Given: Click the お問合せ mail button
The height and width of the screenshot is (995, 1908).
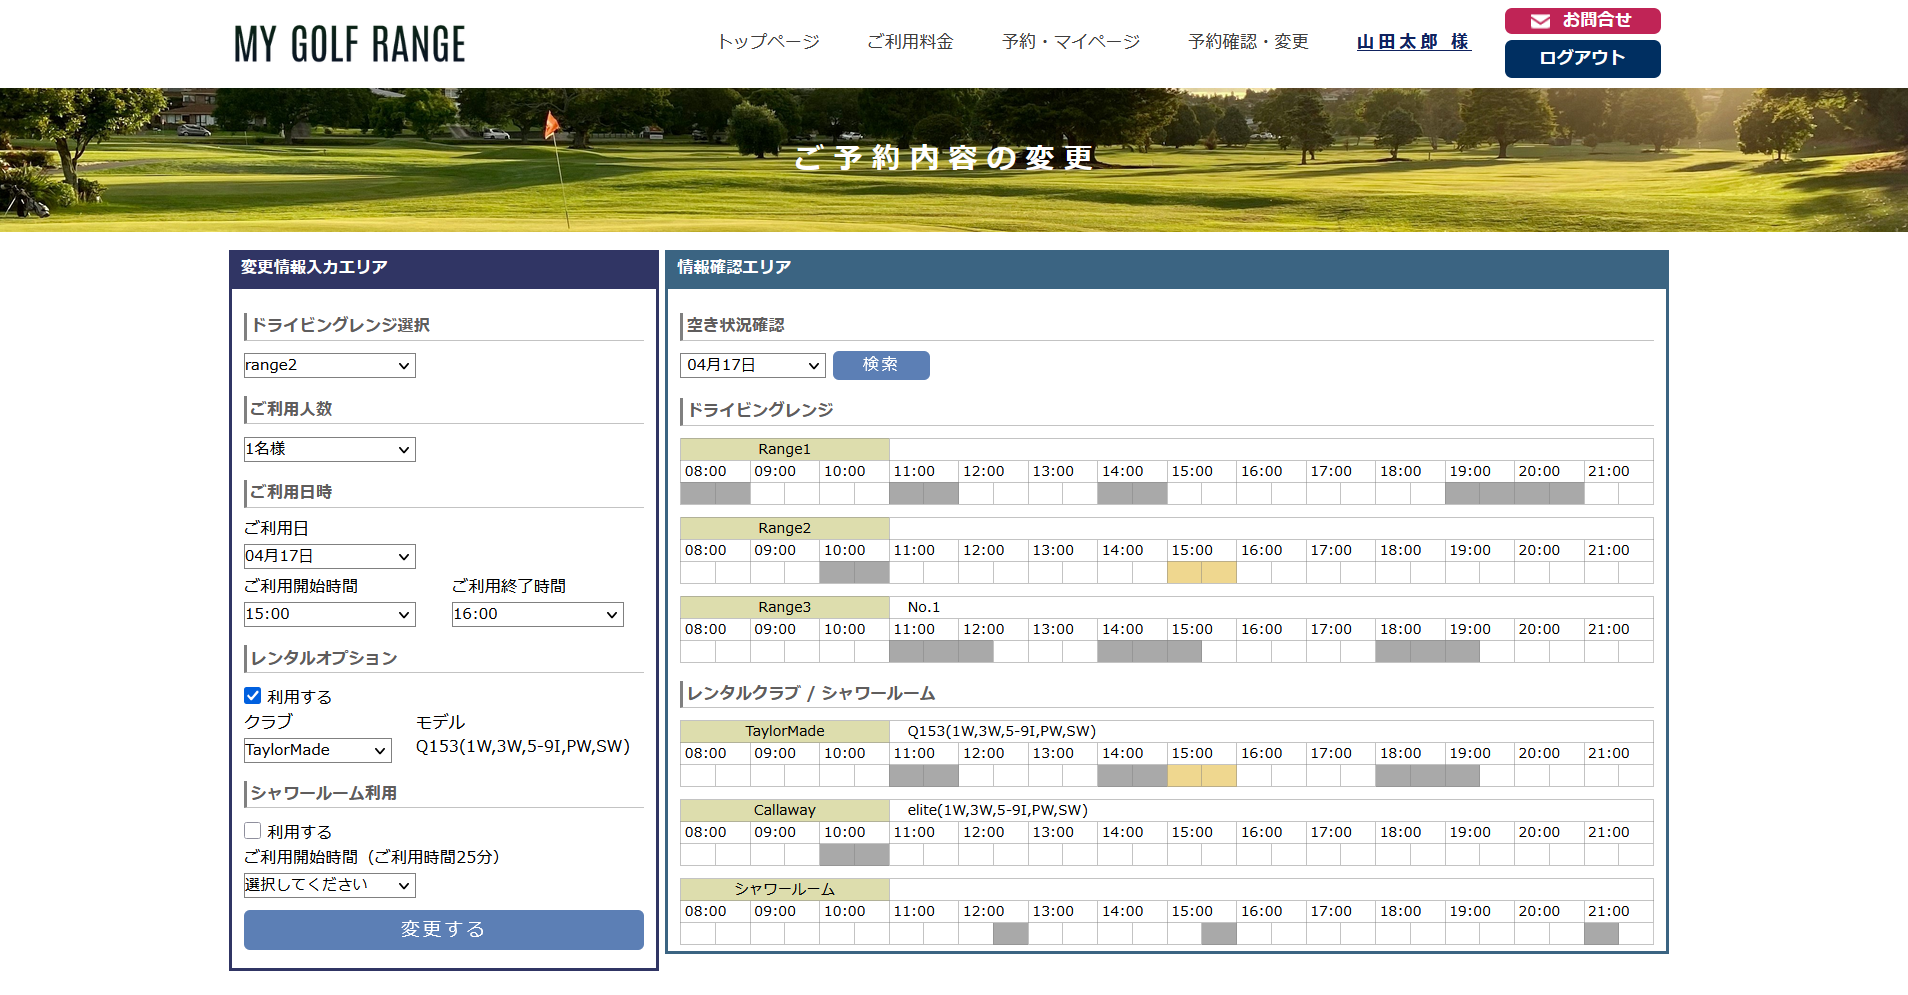Looking at the screenshot, I should 1582,21.
